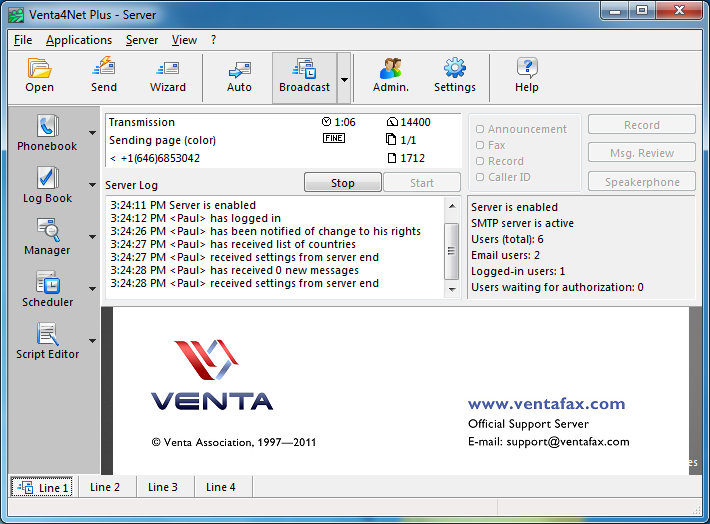The image size is (710, 524).
Task: Click the 'Sending page (color)' status text
Action: click(x=162, y=140)
